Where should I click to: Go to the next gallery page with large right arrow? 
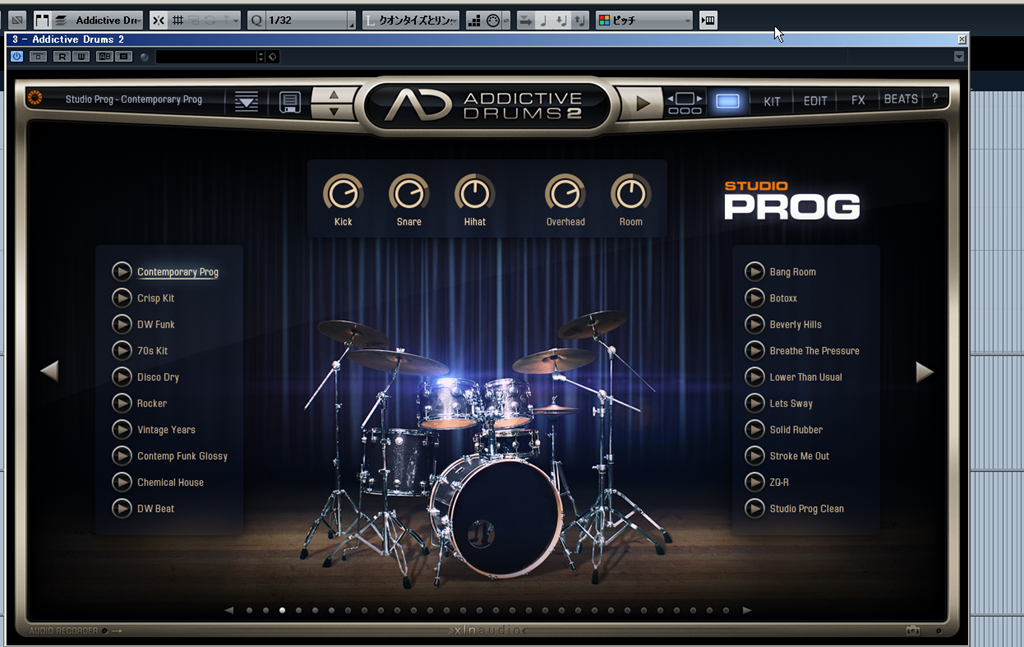(924, 371)
